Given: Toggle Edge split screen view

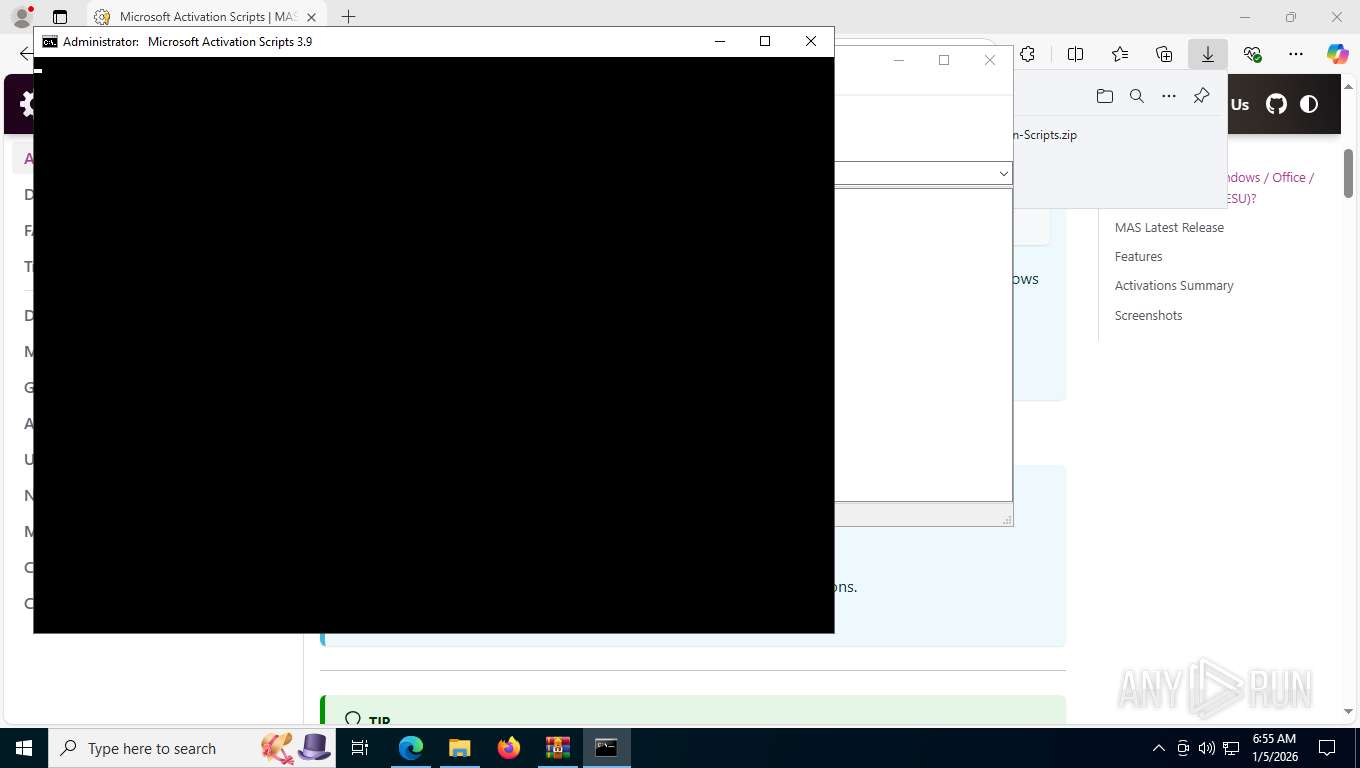Looking at the screenshot, I should [1075, 54].
